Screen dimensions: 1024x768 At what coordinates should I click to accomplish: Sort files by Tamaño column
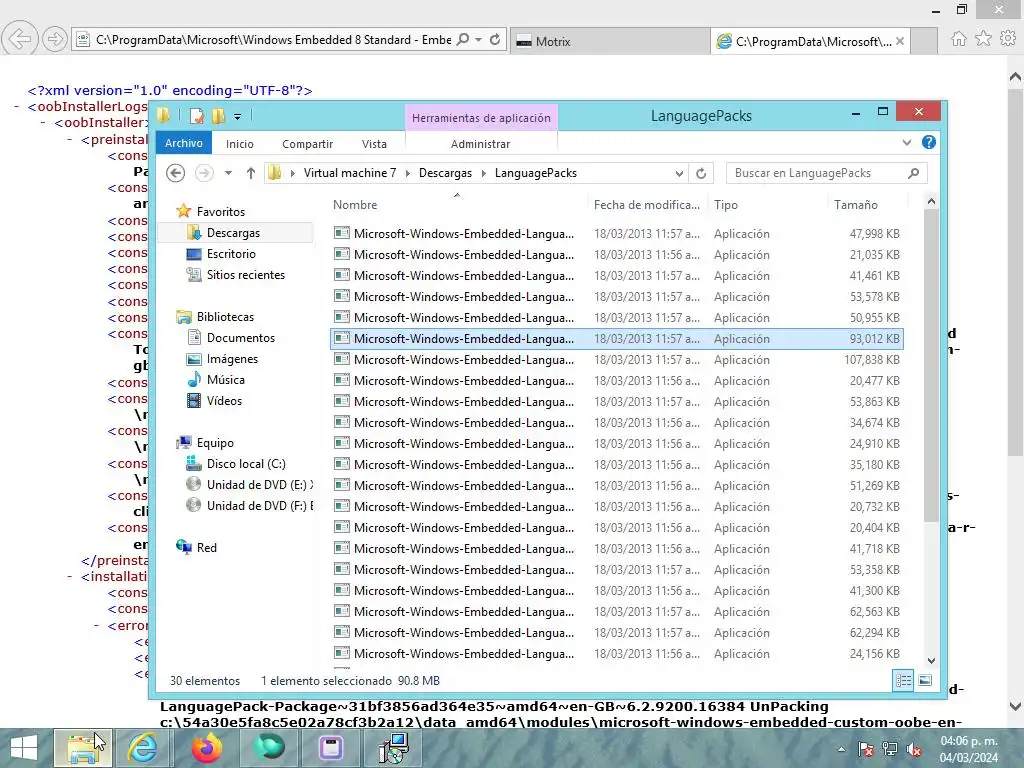(856, 204)
